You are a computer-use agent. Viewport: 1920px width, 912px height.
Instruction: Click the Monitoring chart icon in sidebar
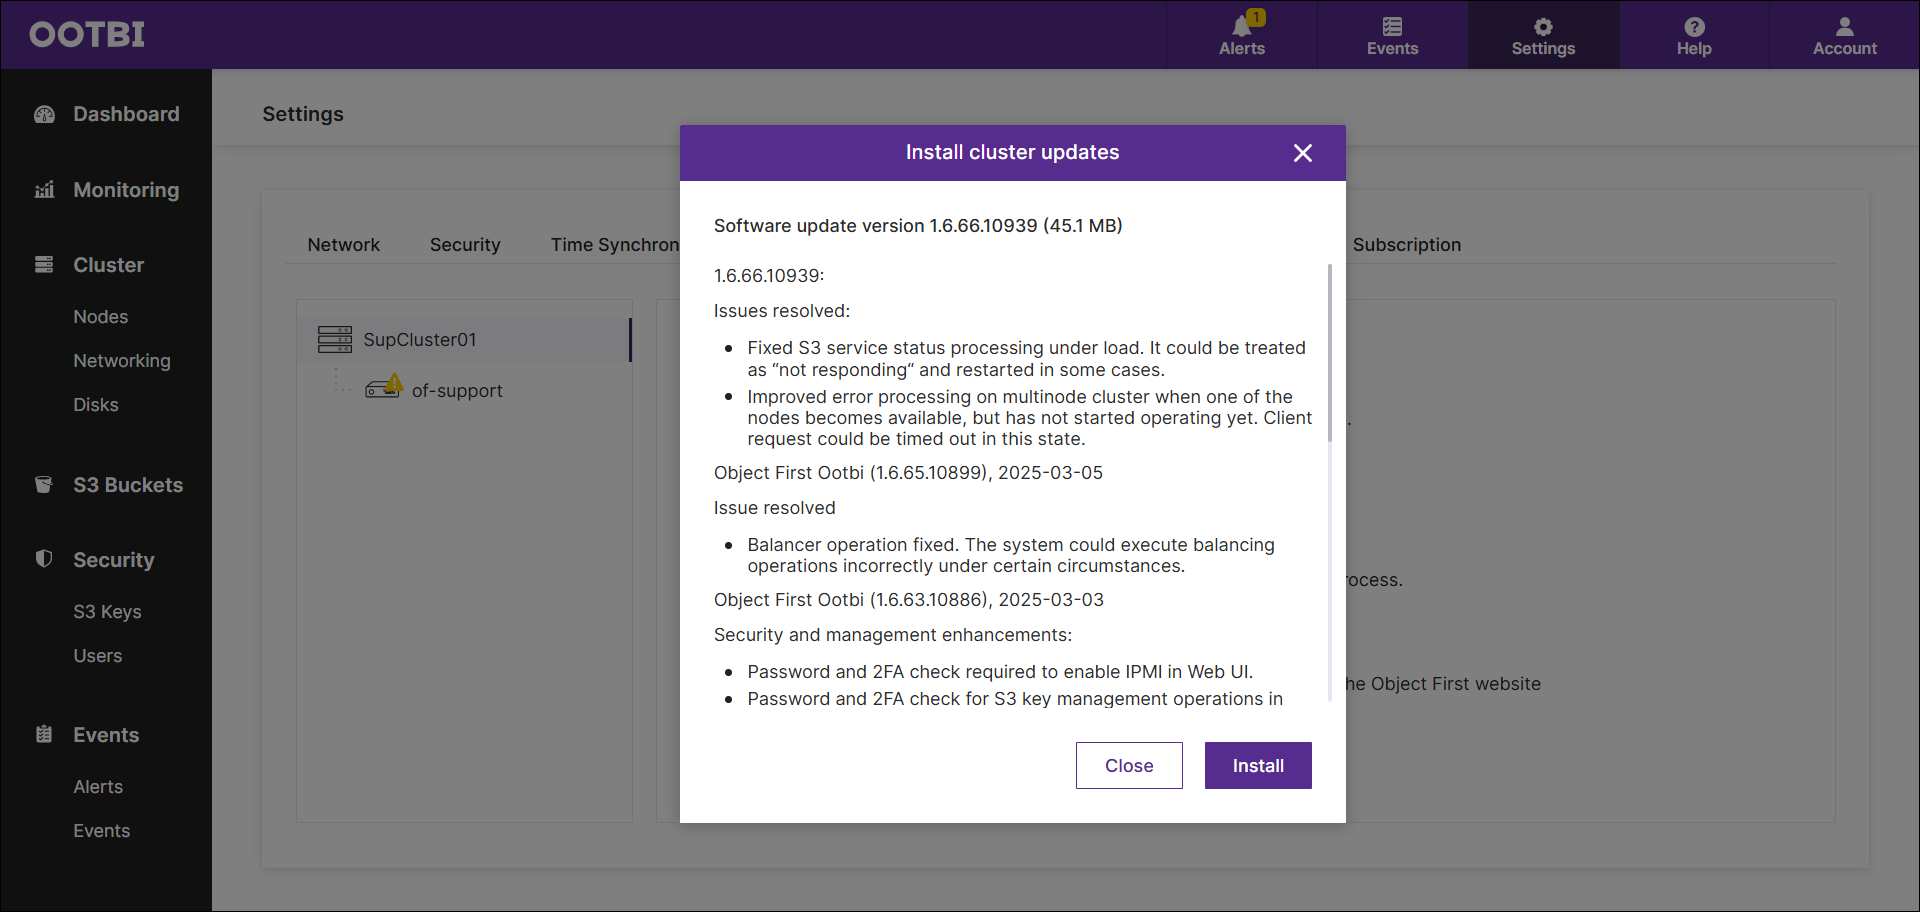[44, 190]
